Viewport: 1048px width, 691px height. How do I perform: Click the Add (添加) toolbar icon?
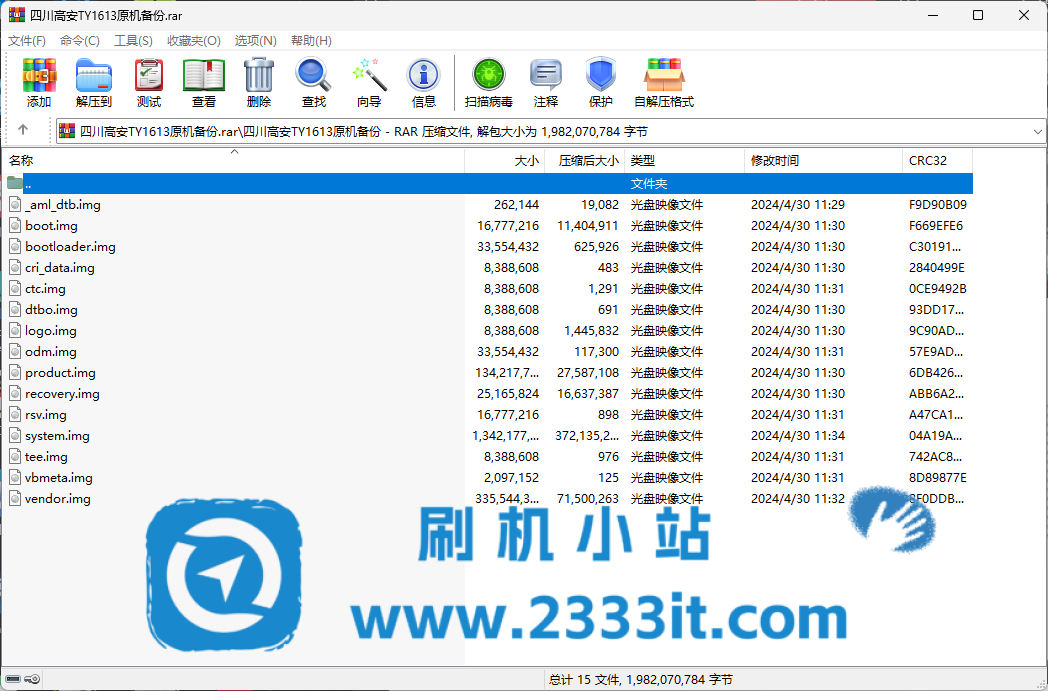pos(39,82)
